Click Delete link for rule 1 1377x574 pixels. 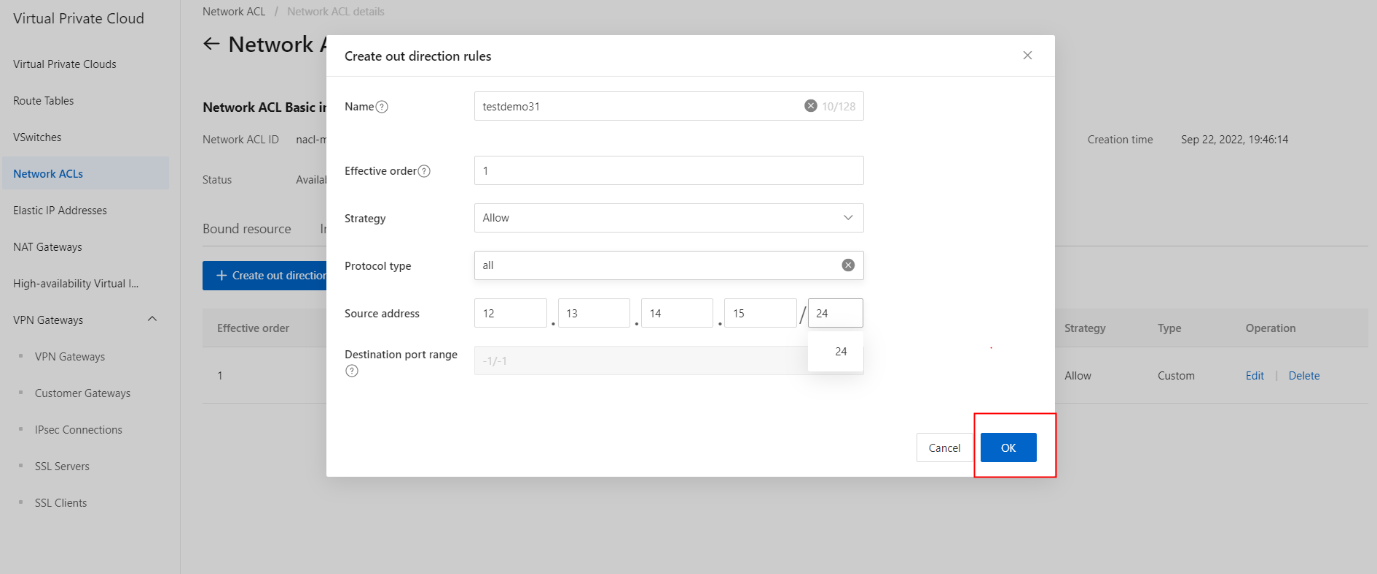pos(1304,376)
